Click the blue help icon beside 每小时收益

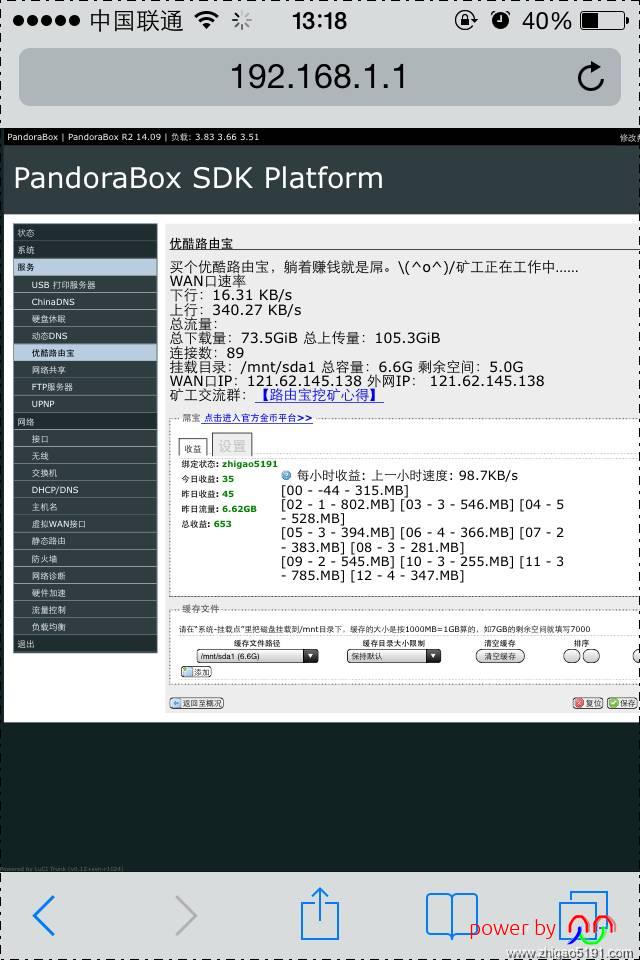[x=286, y=475]
